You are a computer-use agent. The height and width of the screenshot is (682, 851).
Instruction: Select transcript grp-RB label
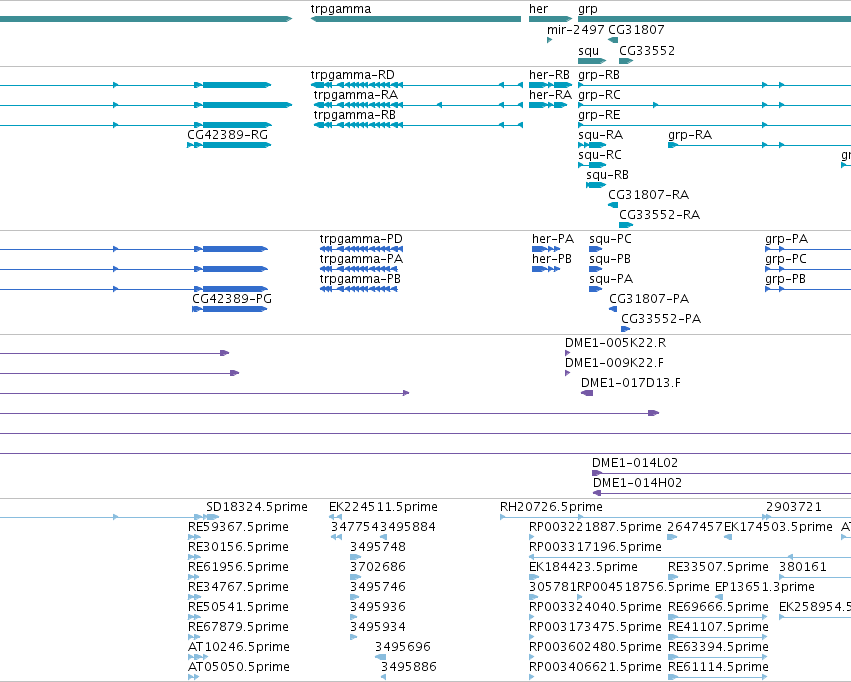pyautogui.click(x=599, y=75)
